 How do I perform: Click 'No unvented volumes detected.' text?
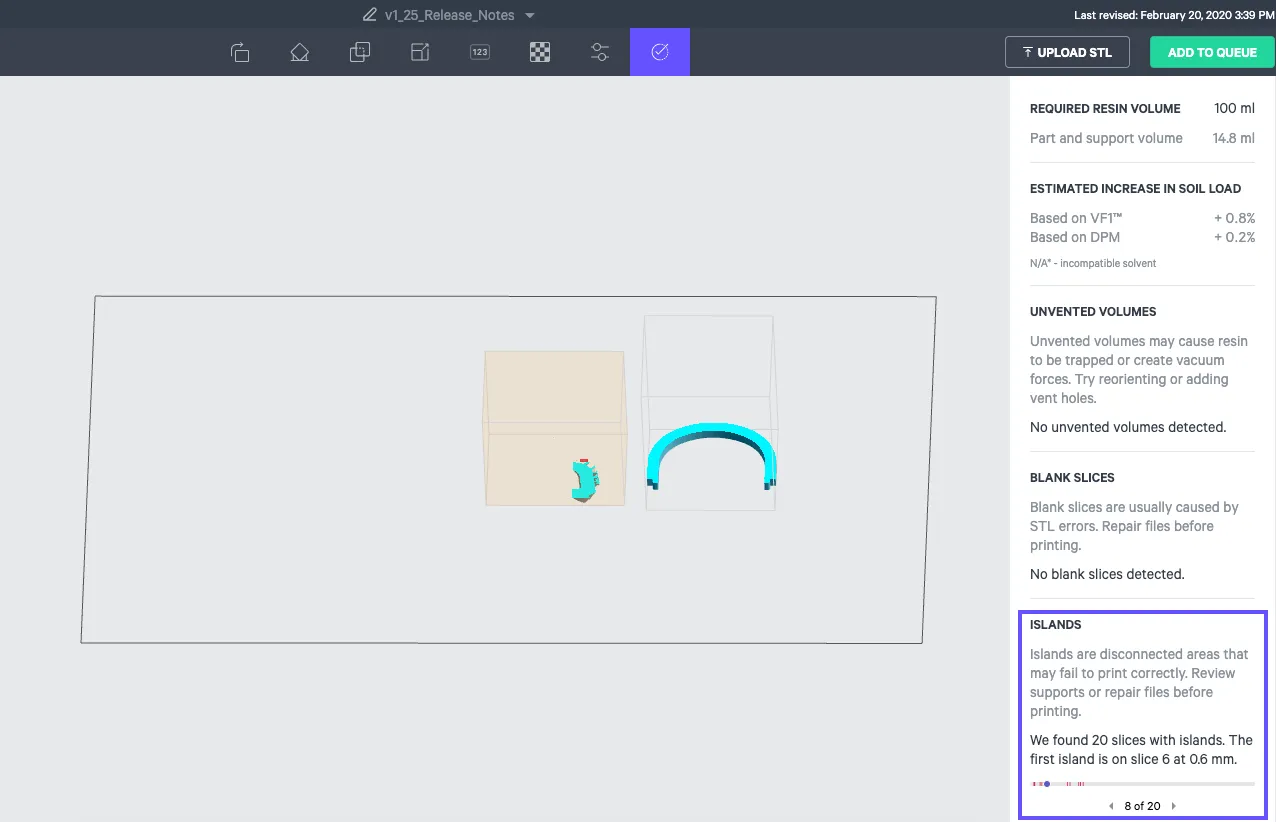point(1128,427)
